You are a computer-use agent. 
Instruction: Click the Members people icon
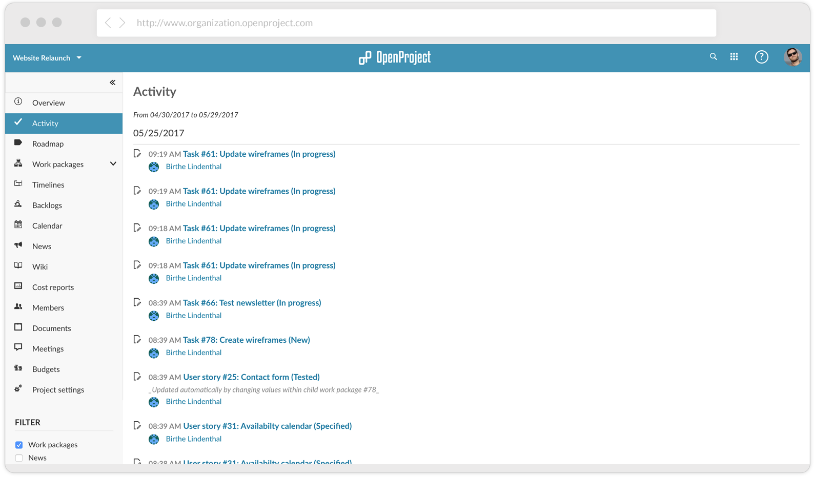(x=18, y=307)
